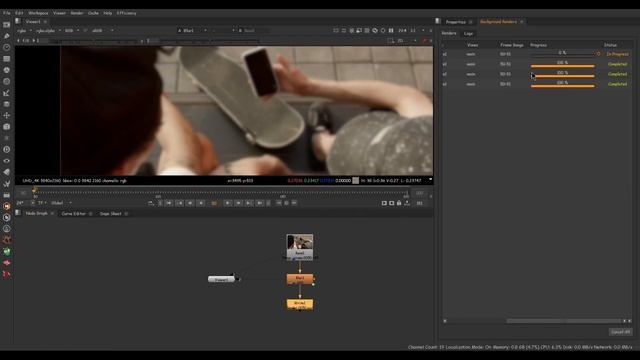Open the Filter nodes toolbar icon
The width and height of the screenshot is (640, 360).
coord(7,82)
